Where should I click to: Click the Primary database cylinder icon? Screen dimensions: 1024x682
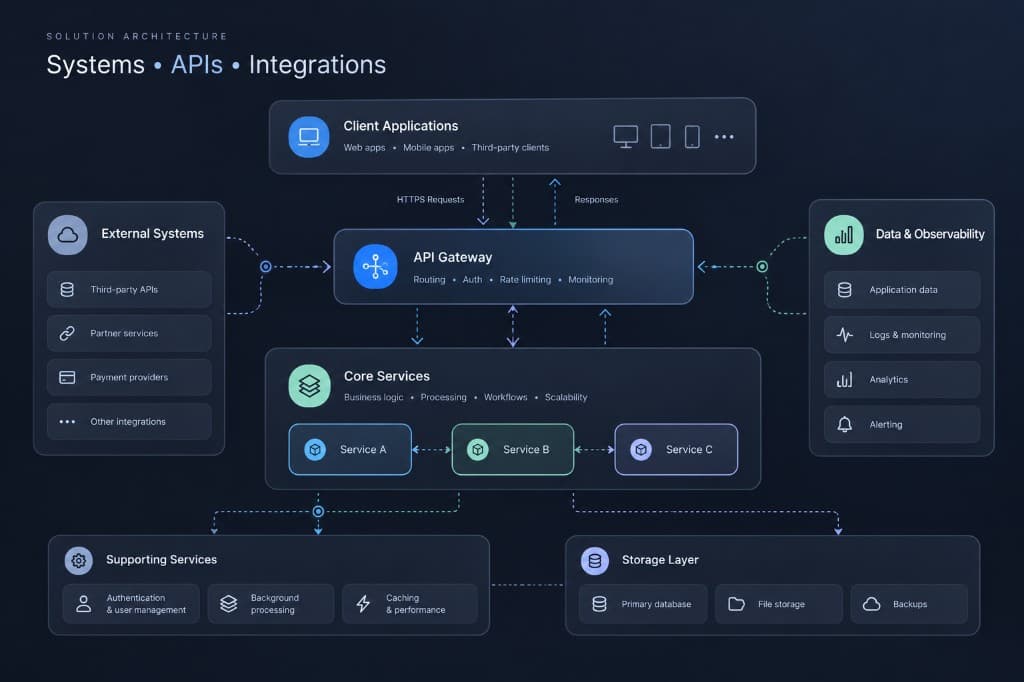tap(599, 604)
